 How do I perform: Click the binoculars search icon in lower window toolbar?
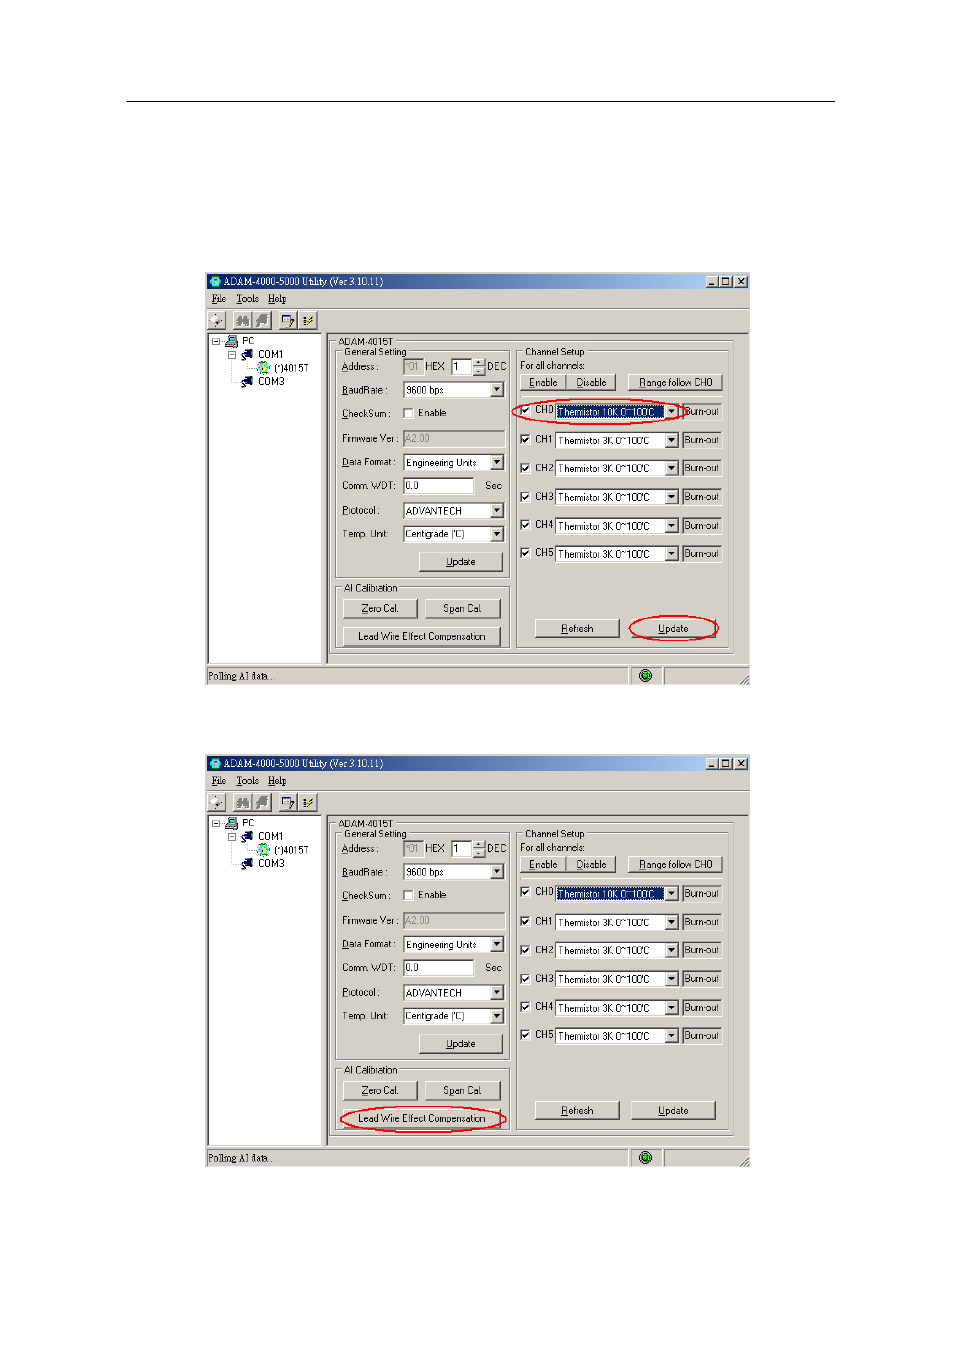coord(242,803)
